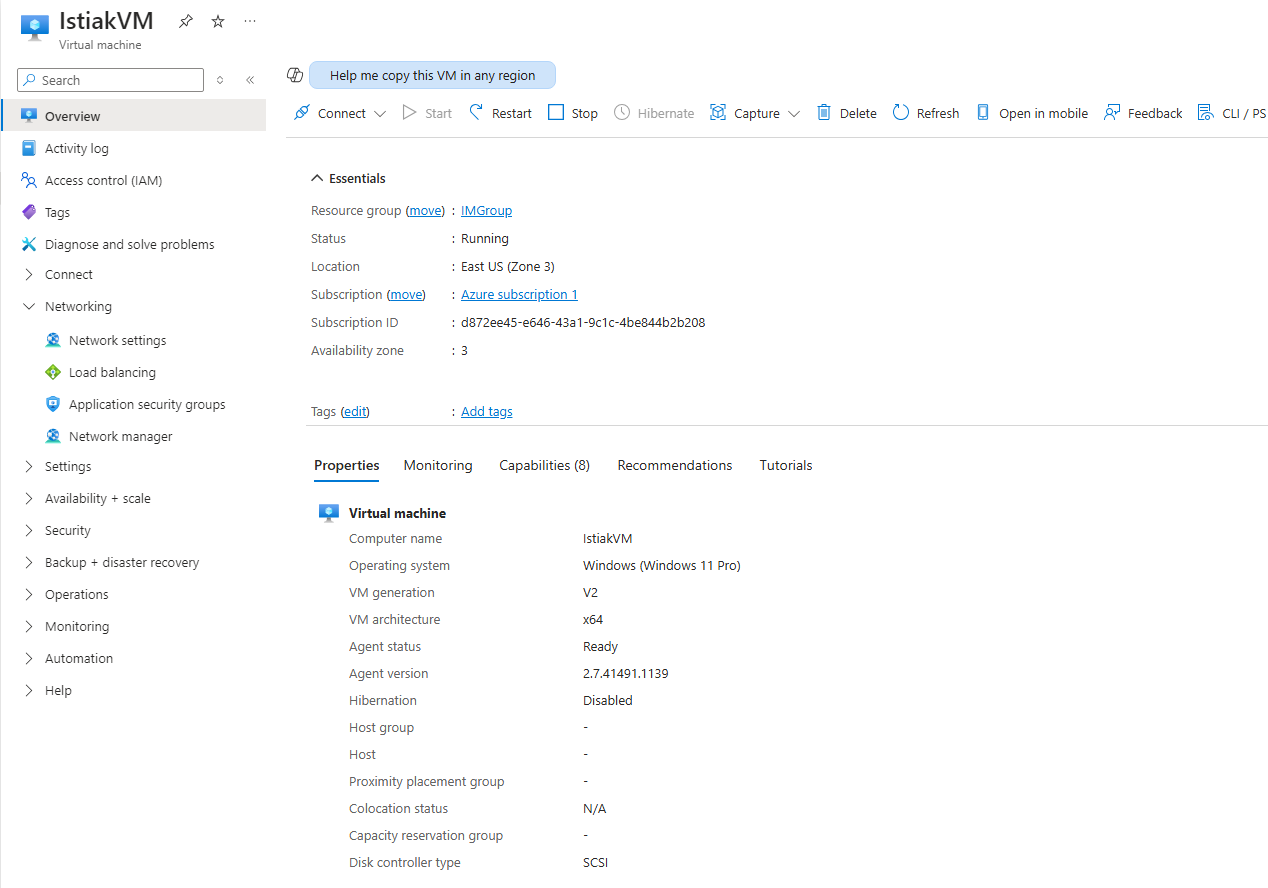Collapse the sidebar menu with double chevron

(x=250, y=80)
